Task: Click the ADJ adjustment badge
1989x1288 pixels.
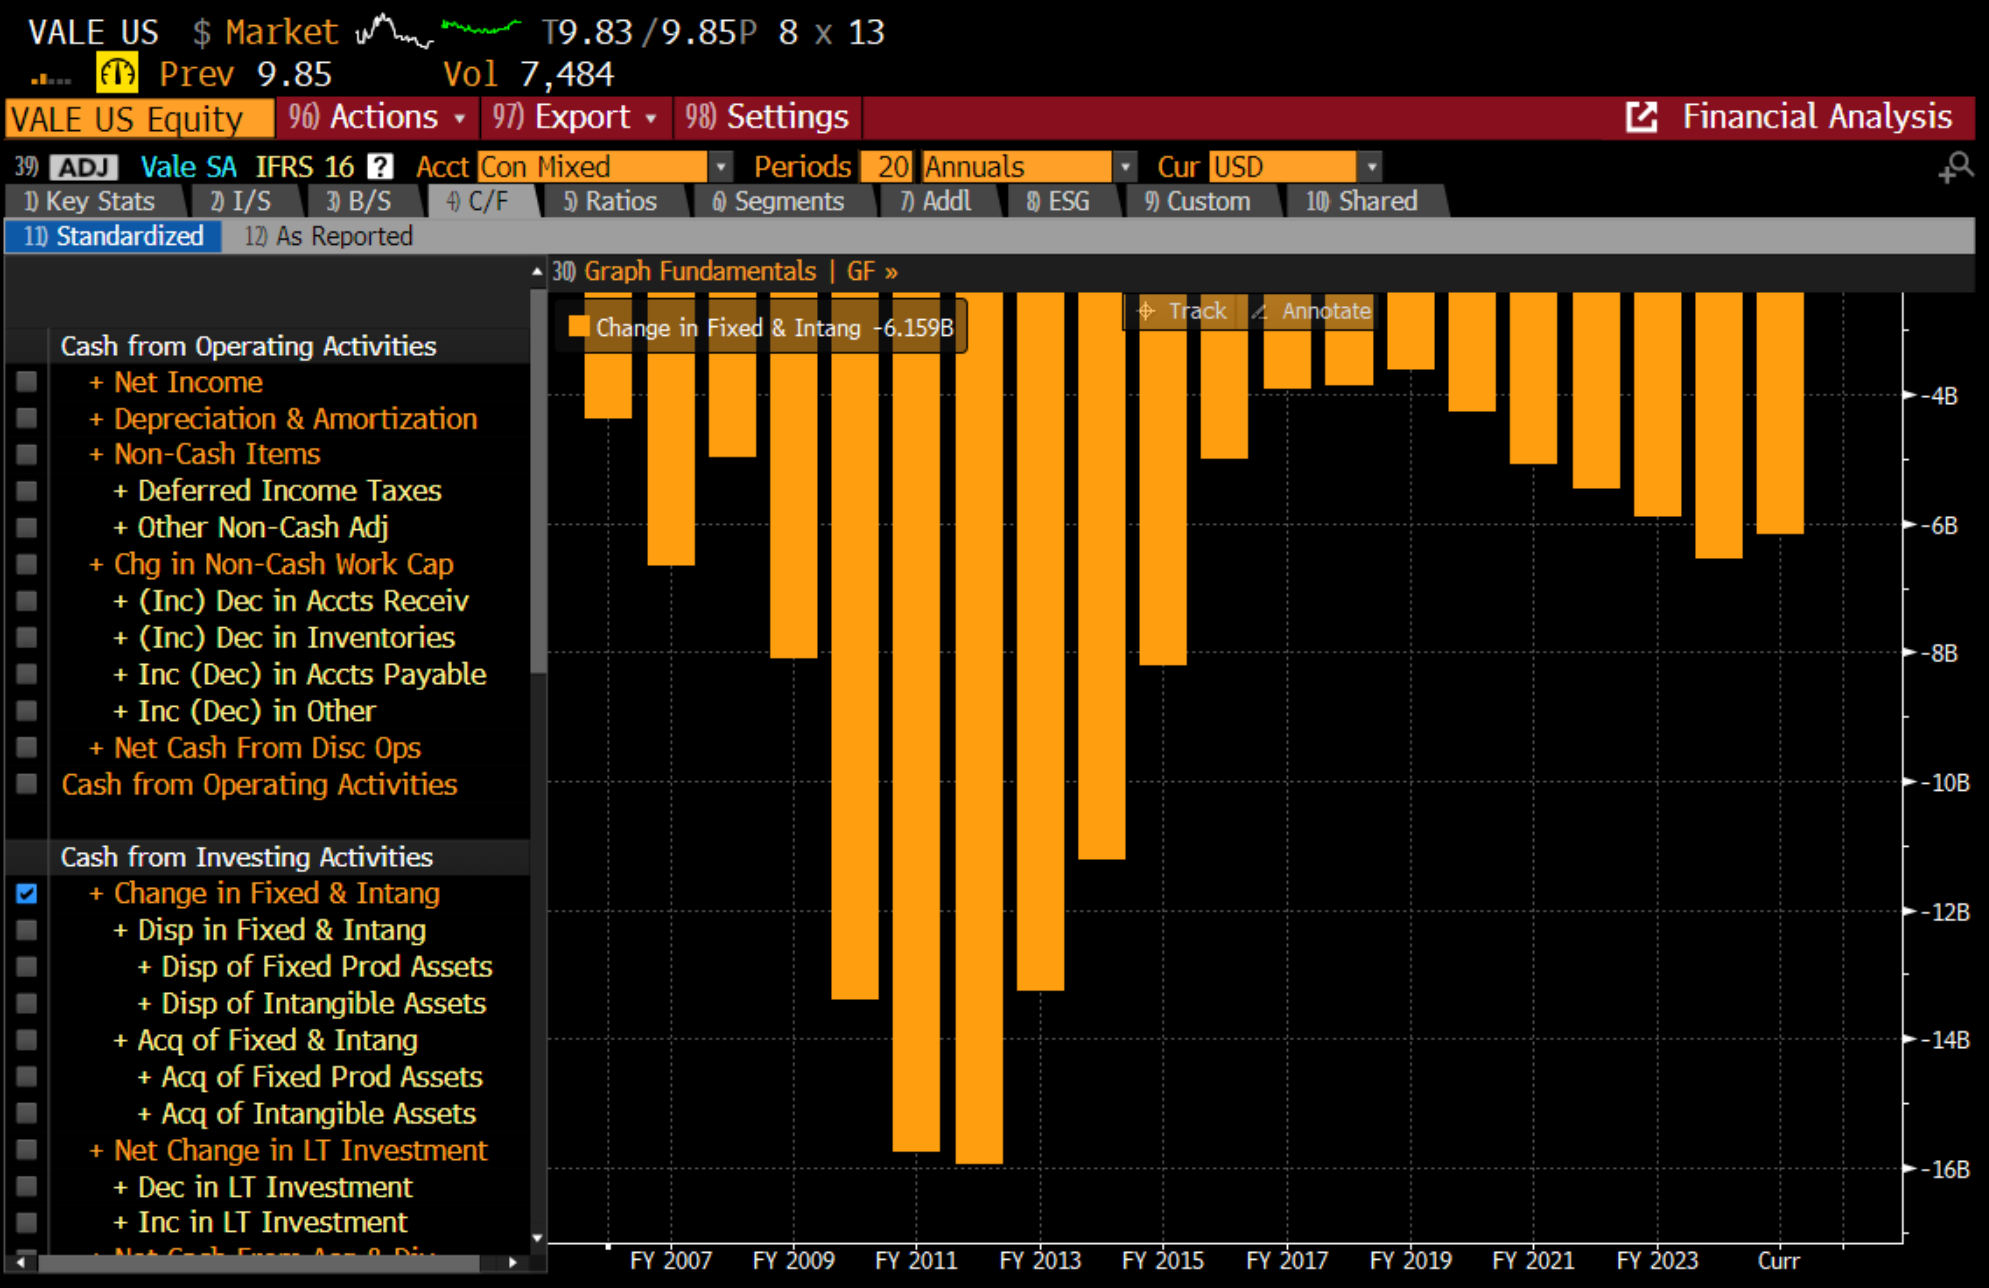Action: click(84, 167)
